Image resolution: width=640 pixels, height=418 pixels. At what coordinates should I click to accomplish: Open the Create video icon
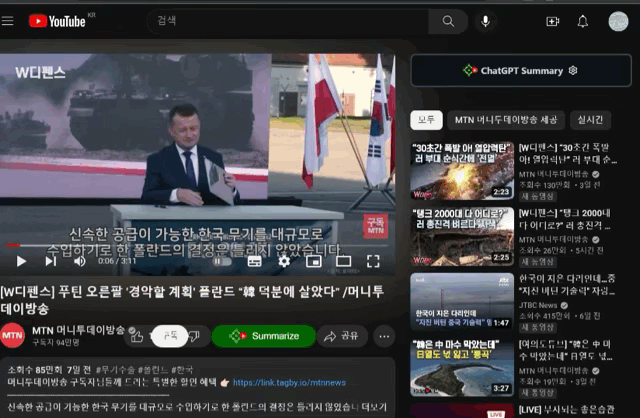point(553,21)
